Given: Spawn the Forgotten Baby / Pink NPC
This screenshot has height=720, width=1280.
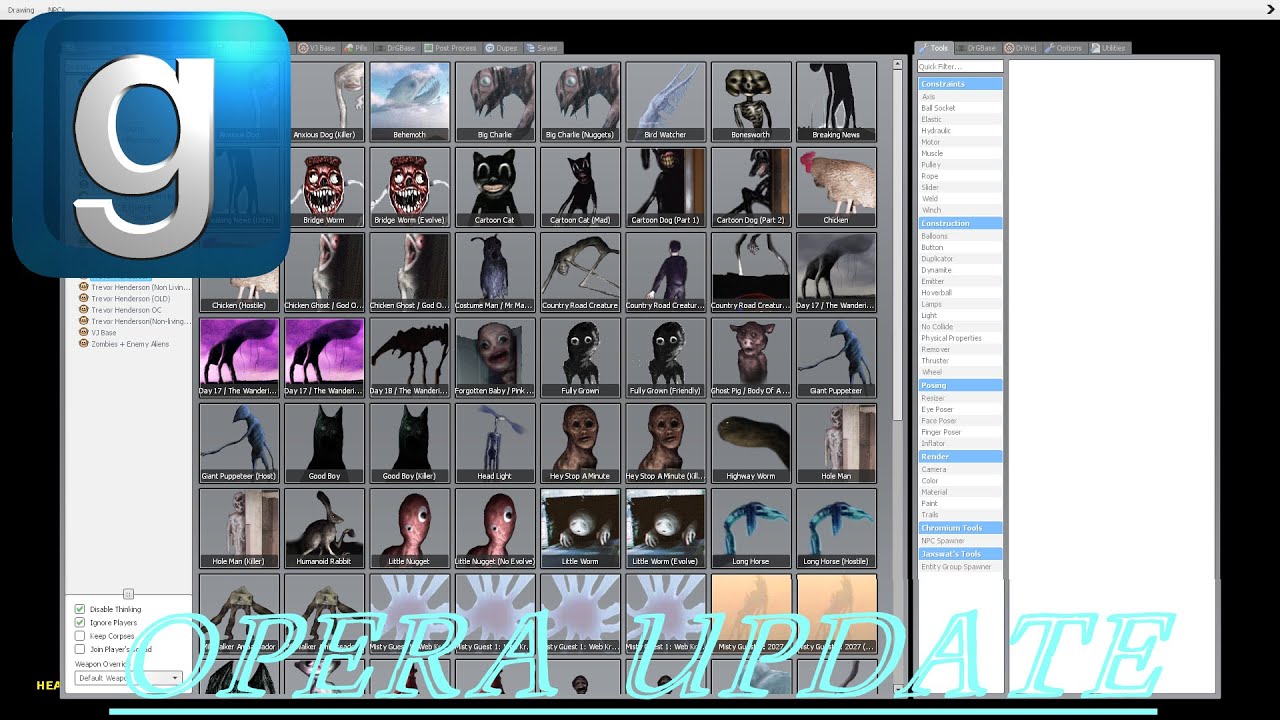Looking at the screenshot, I should (494, 357).
